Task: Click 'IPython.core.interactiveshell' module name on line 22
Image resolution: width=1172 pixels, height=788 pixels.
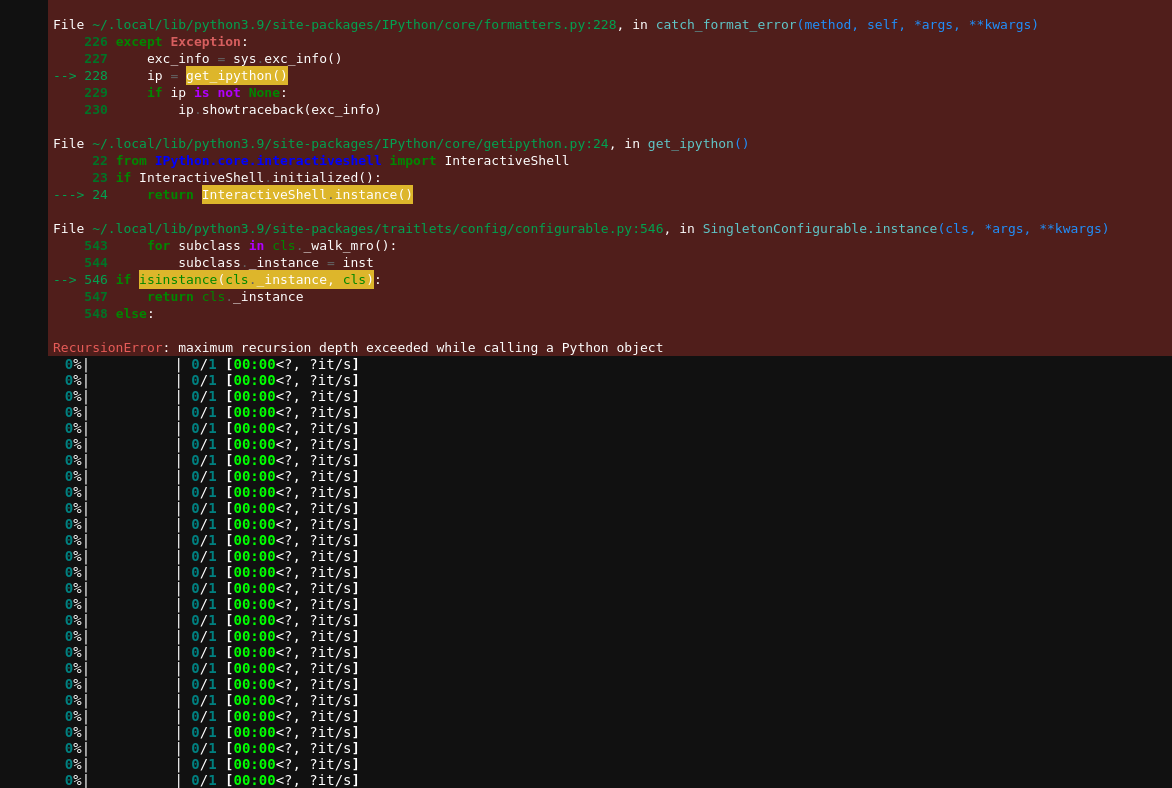Action: tap(268, 161)
